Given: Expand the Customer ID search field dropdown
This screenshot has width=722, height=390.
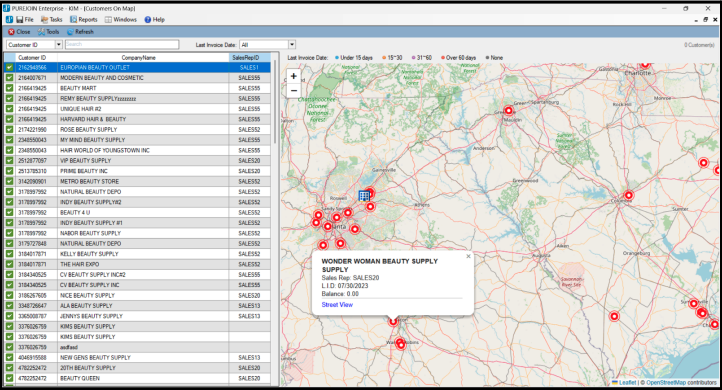Looking at the screenshot, I should 58,45.
